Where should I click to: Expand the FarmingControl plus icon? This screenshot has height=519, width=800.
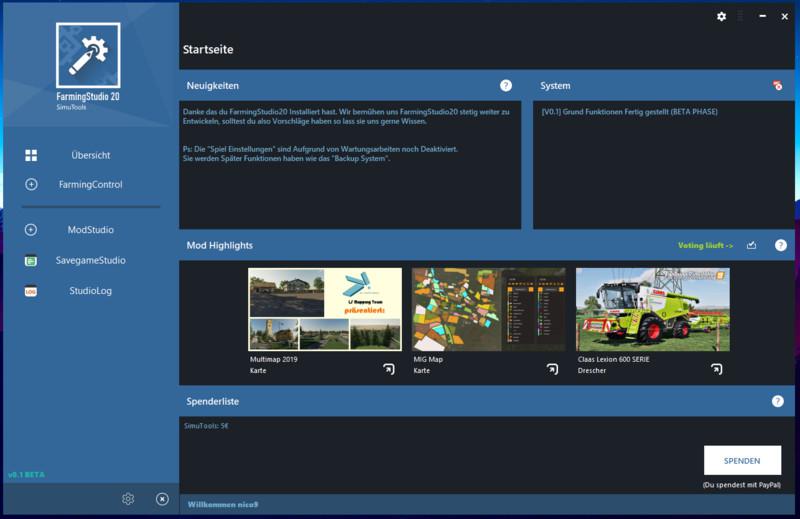[31, 185]
